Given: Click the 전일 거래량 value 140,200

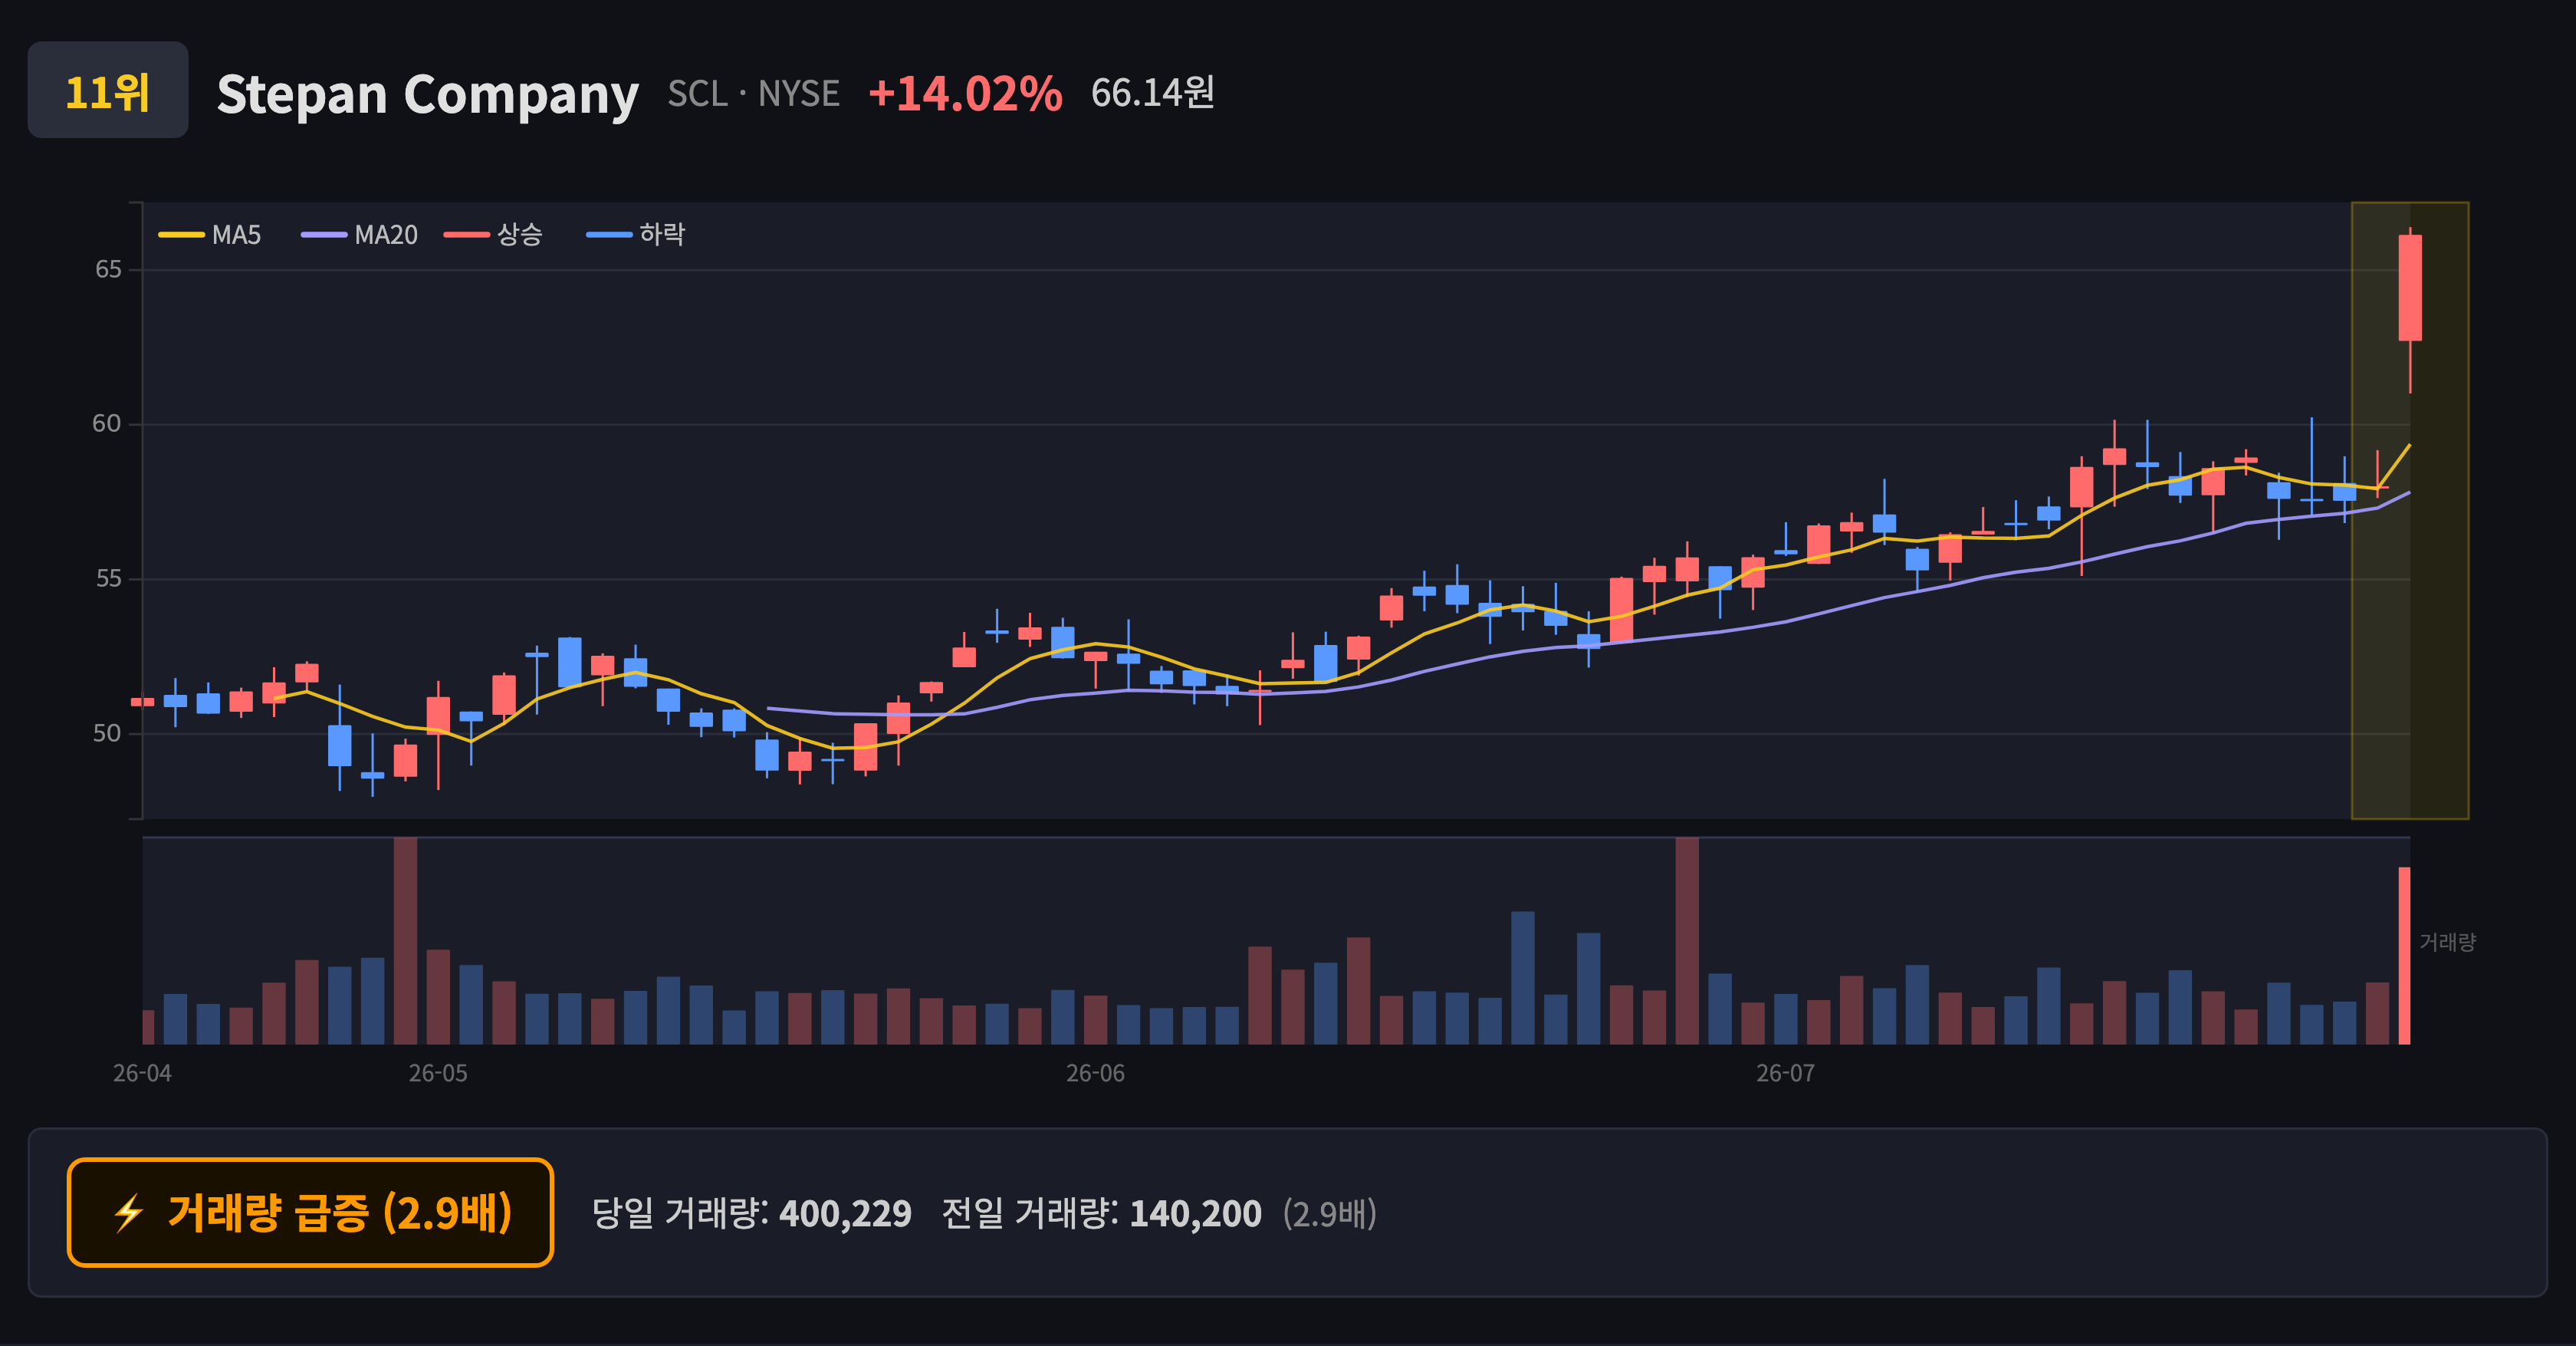Looking at the screenshot, I should tap(1195, 1214).
